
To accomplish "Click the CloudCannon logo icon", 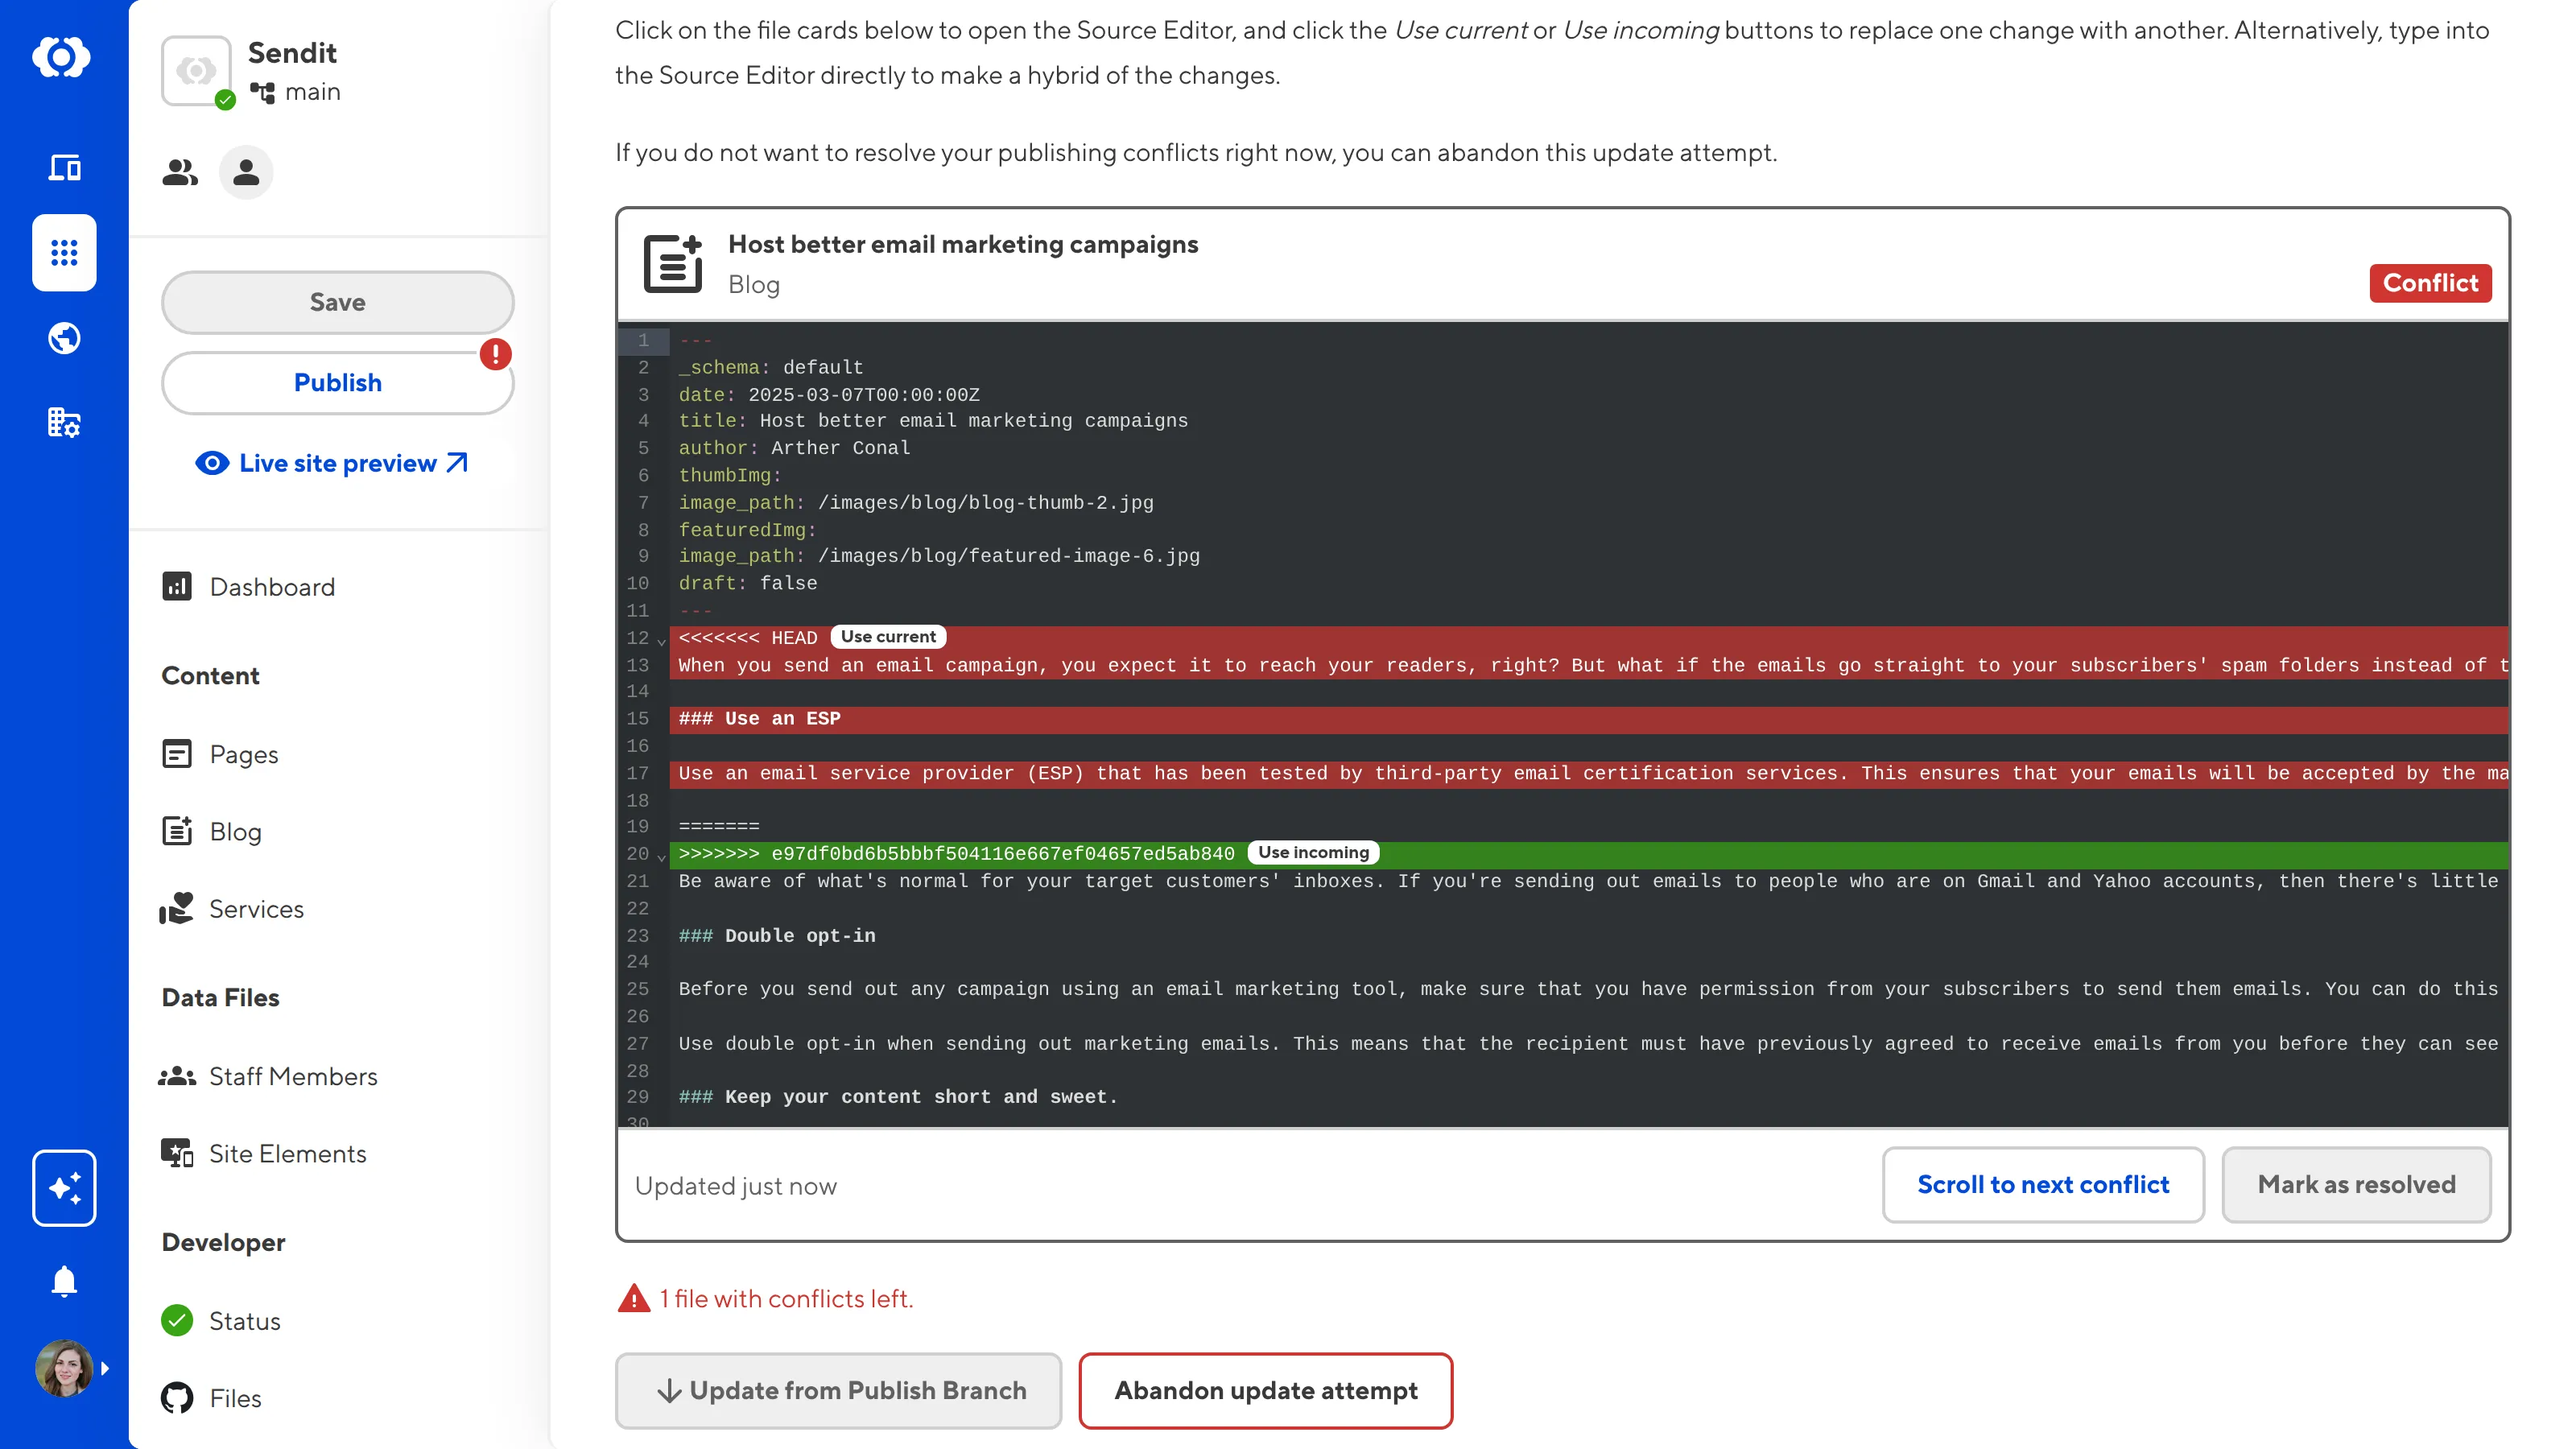I will click(62, 57).
